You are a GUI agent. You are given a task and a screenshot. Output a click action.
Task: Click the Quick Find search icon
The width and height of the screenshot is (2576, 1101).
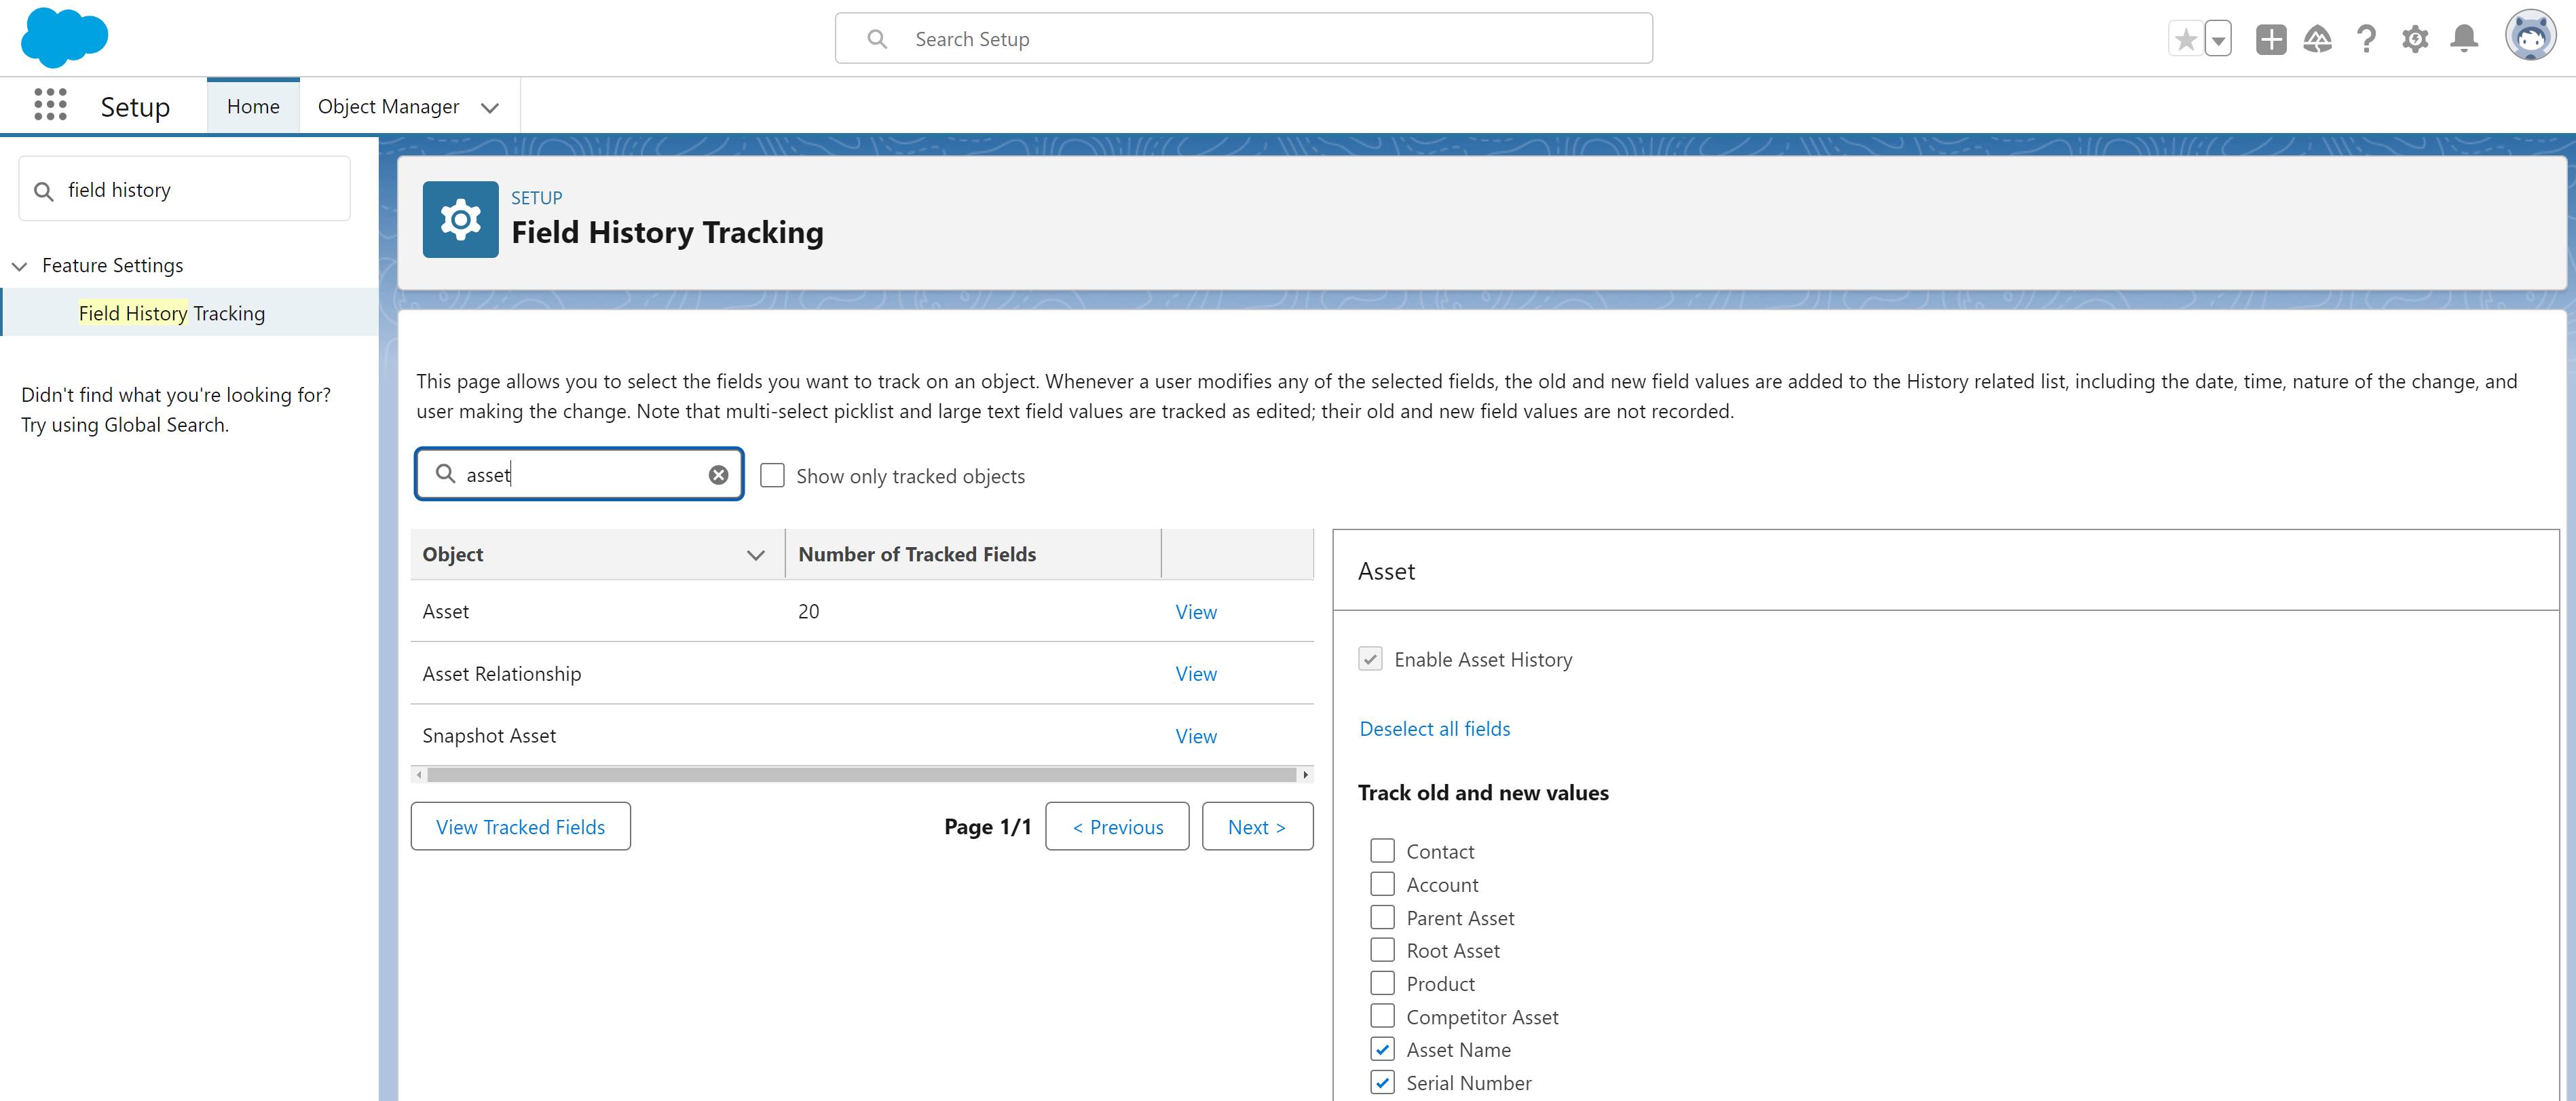click(44, 190)
